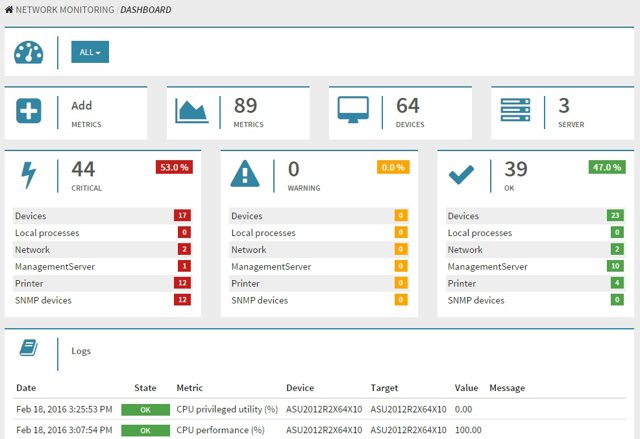Screen dimensions: 640x439
Task: Open the ALL filter dropdown
Action: click(x=90, y=52)
